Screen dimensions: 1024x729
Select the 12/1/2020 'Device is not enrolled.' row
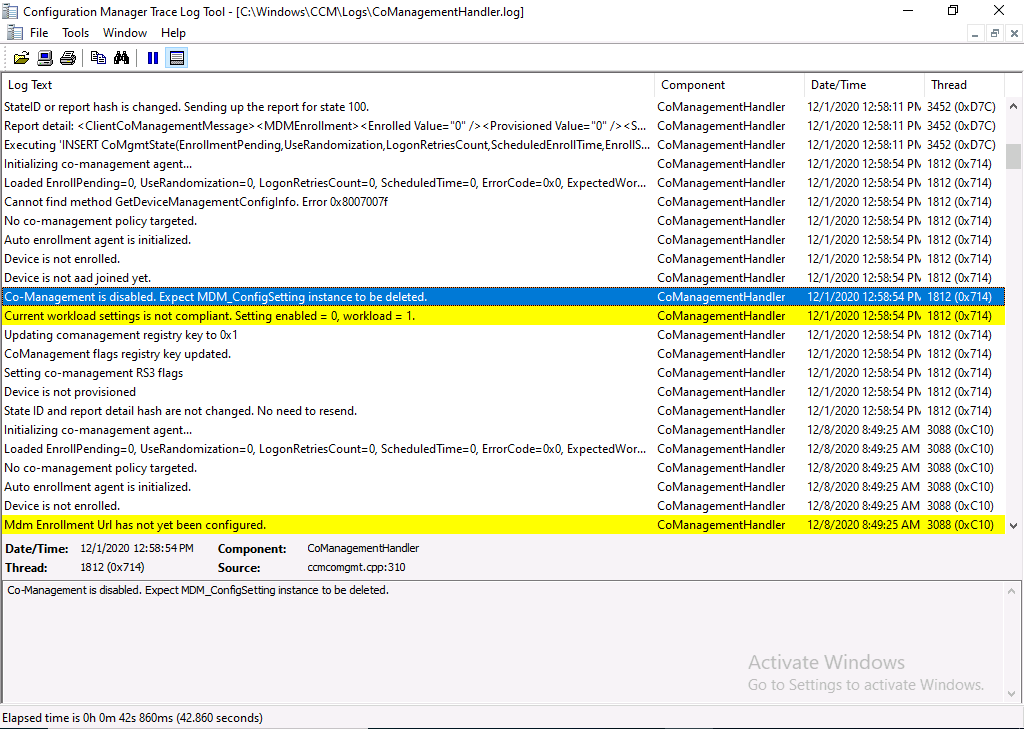point(503,259)
